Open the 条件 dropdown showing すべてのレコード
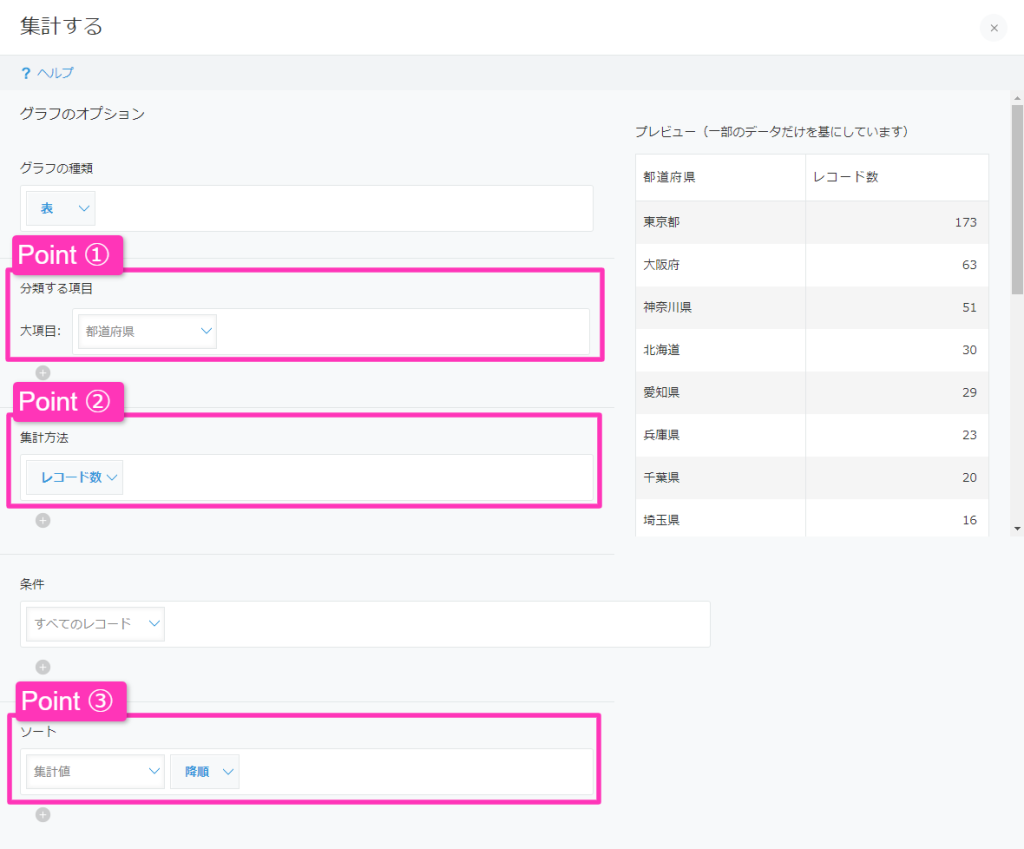The width and height of the screenshot is (1024, 849). click(95, 624)
